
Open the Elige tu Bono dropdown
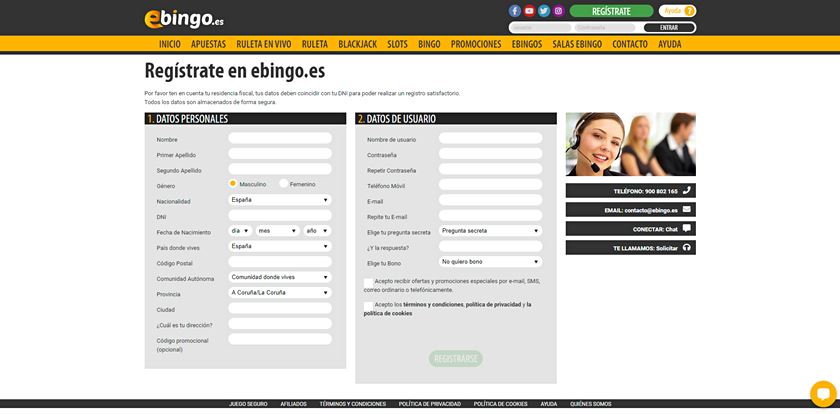(x=490, y=262)
